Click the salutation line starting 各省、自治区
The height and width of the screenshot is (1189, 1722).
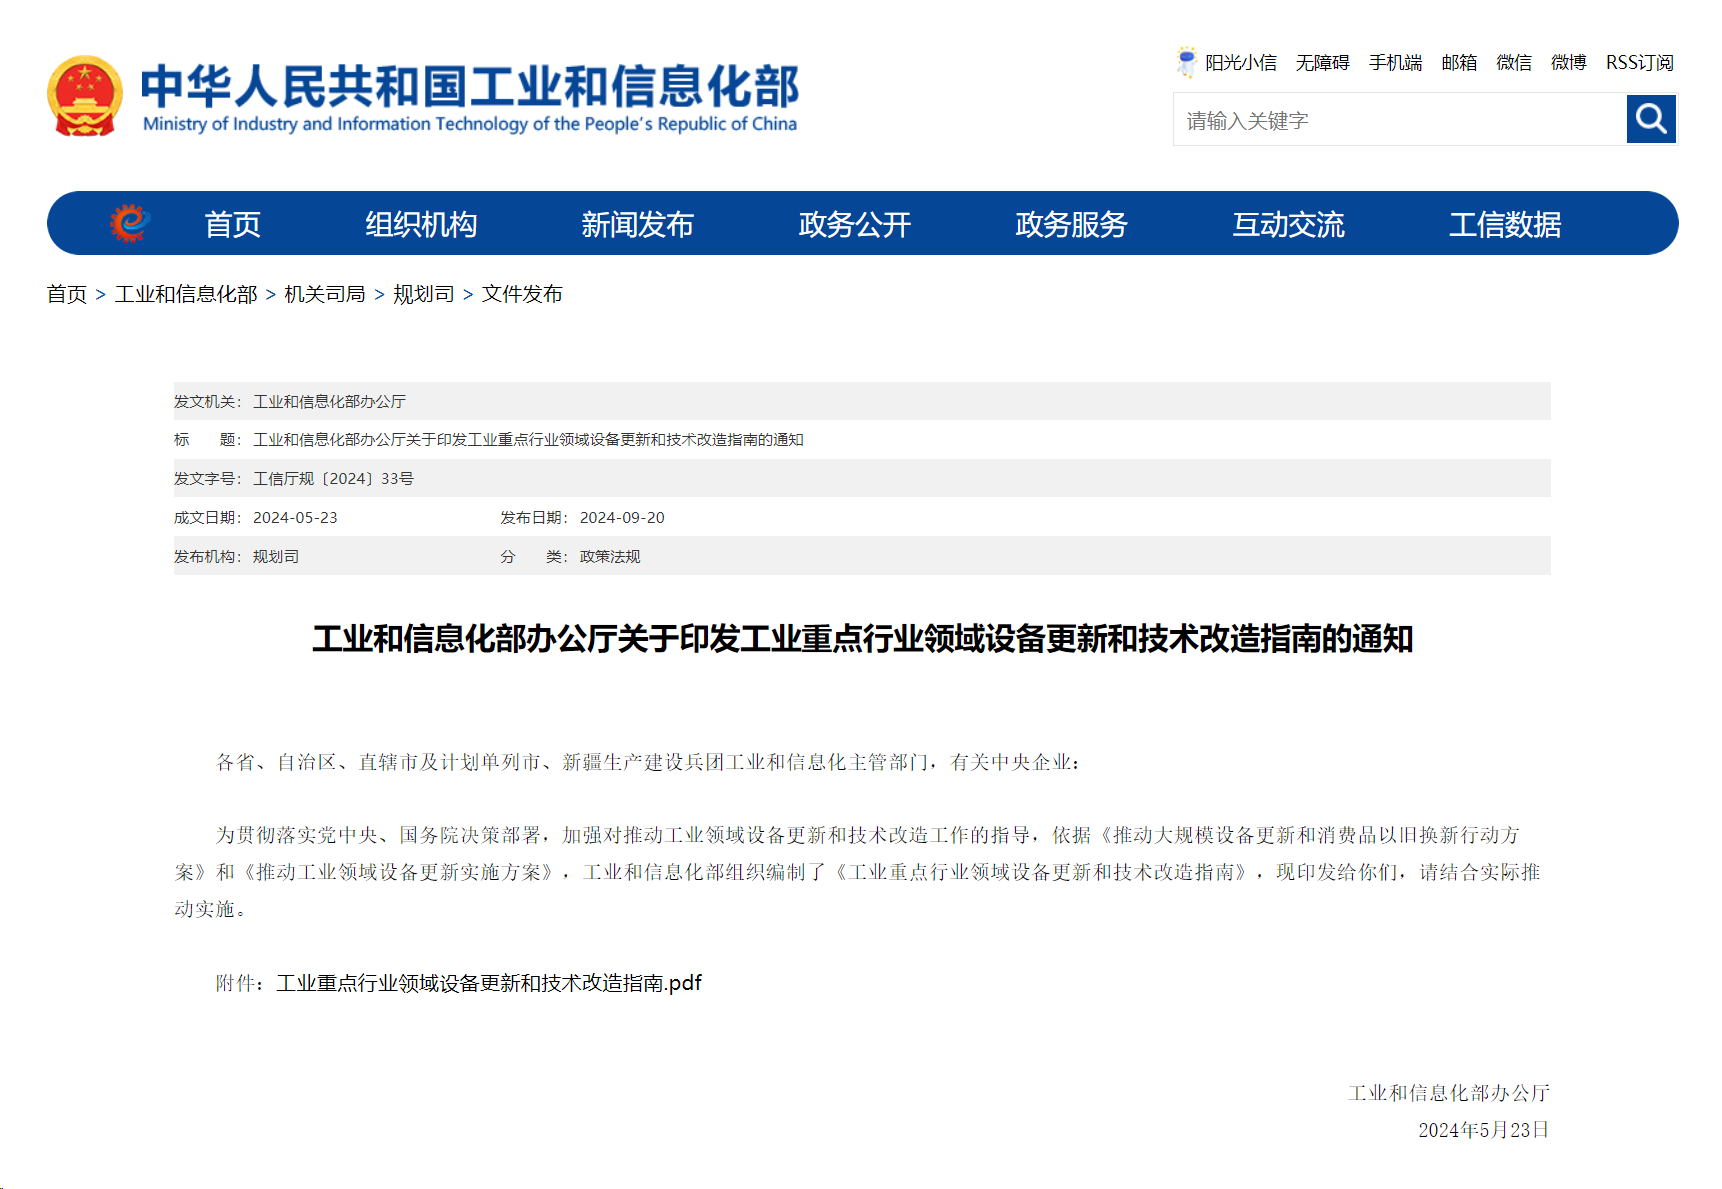pyautogui.click(x=648, y=762)
